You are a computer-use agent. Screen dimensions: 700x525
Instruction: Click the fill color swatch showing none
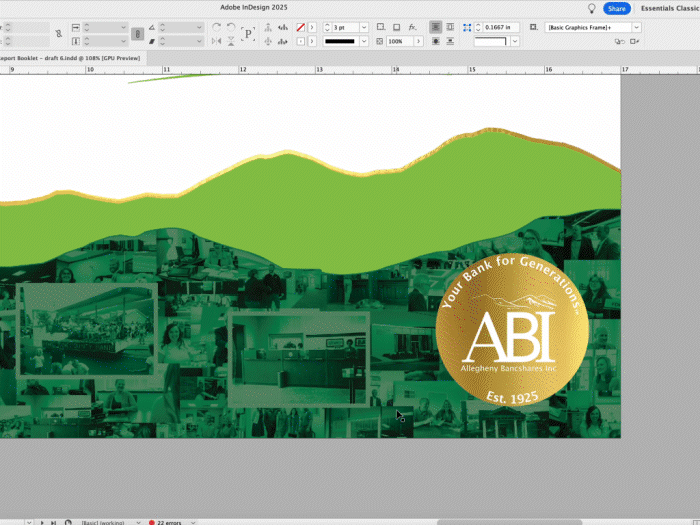tap(301, 28)
